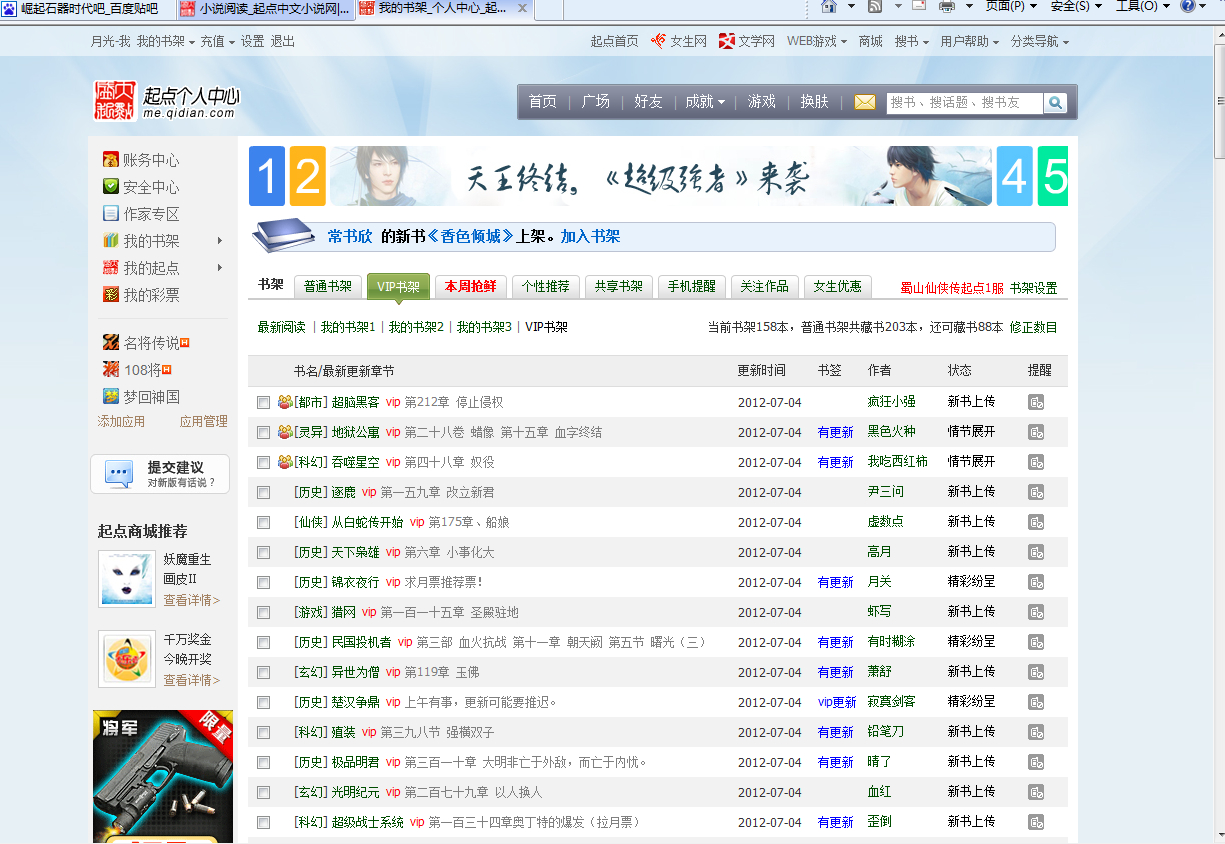Switch to 个性推荐 tab
The image size is (1225, 844).
pyautogui.click(x=545, y=286)
